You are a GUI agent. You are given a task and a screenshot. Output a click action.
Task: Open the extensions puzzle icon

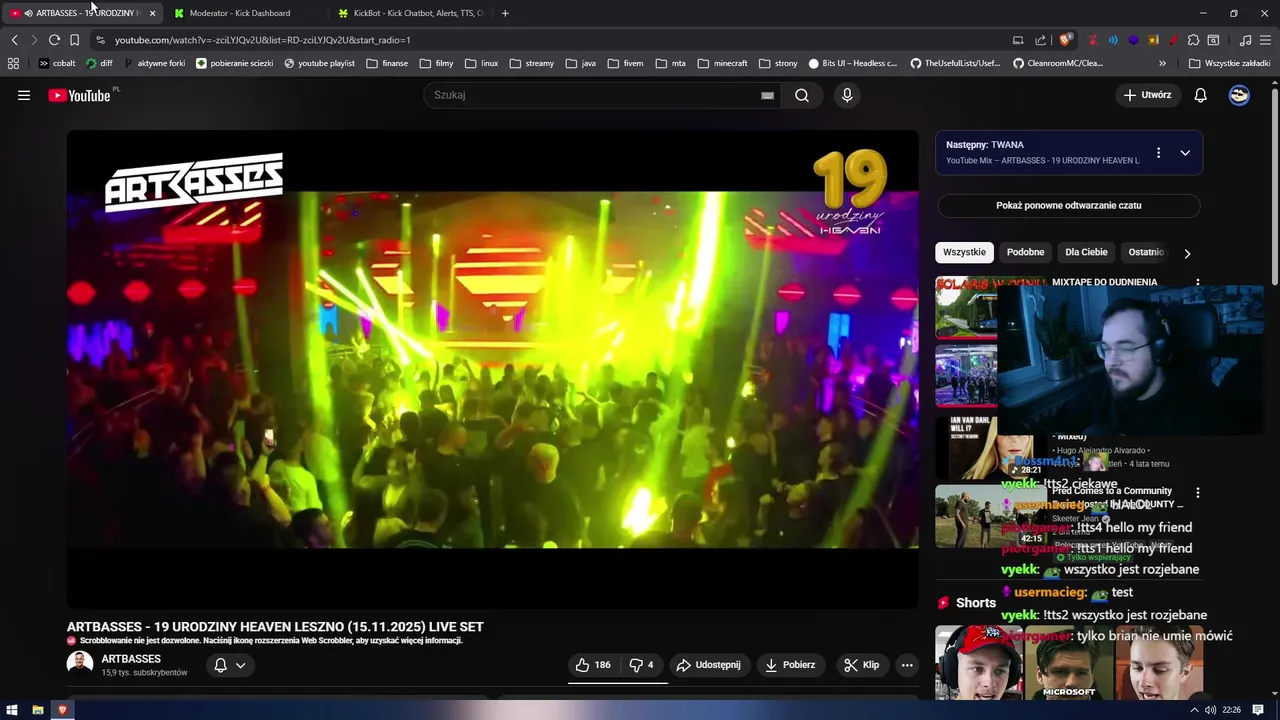click(1193, 40)
